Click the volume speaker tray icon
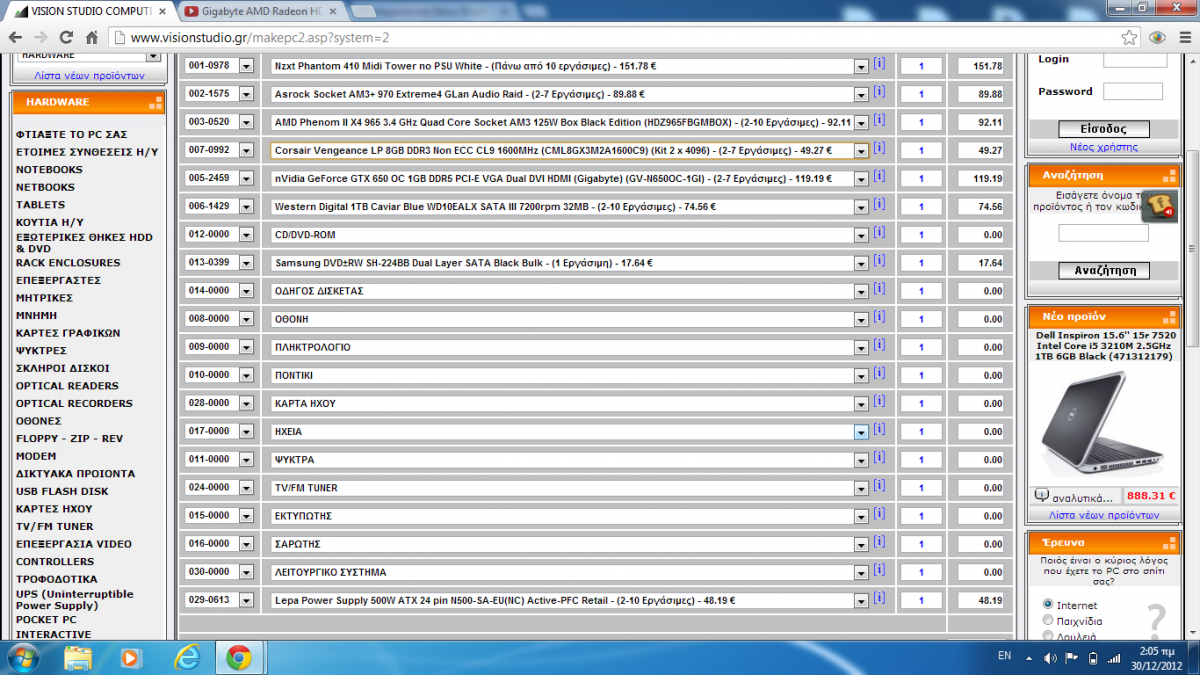 click(x=1050, y=658)
